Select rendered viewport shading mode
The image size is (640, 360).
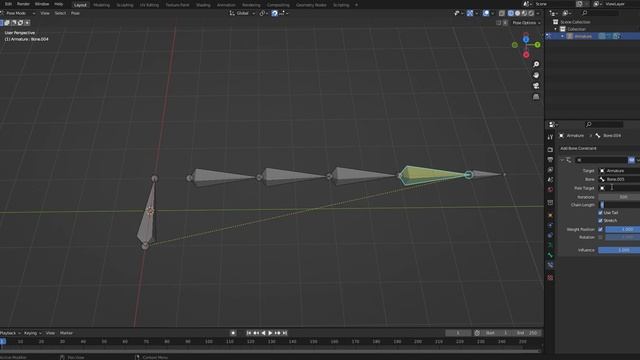coord(531,13)
